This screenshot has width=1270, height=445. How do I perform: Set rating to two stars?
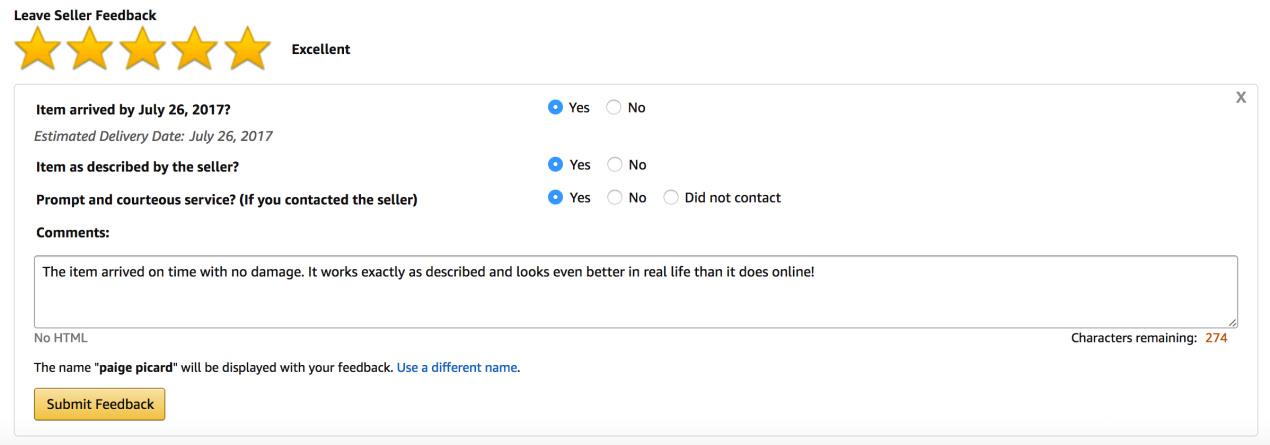[x=89, y=49]
